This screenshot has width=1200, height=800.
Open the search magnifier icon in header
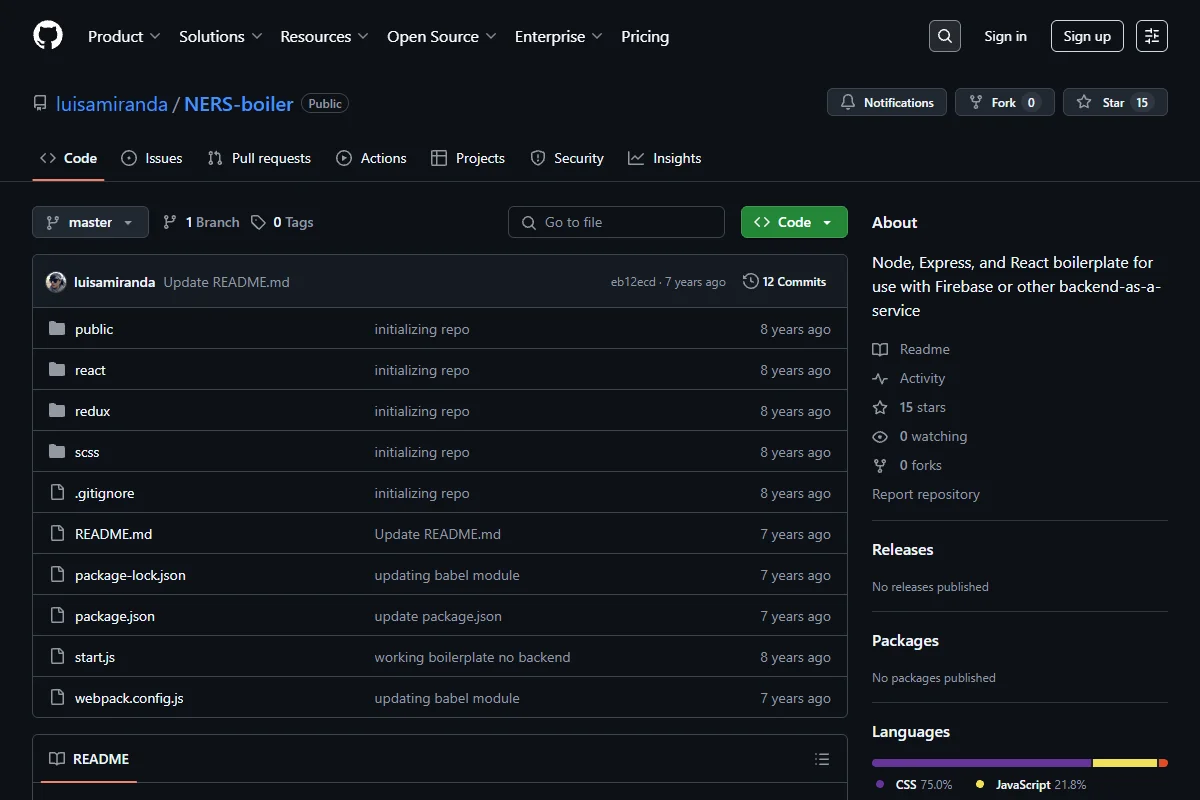click(x=944, y=36)
